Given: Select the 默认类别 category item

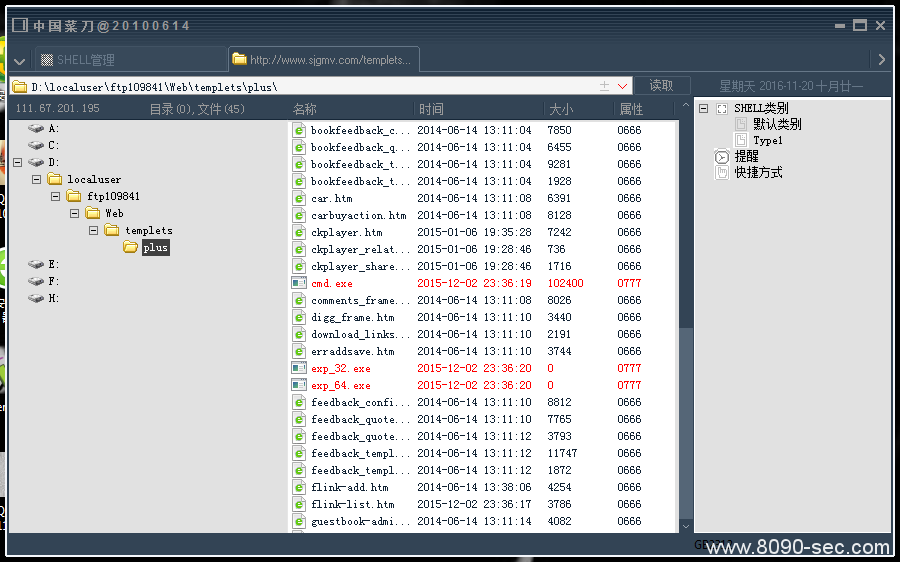Looking at the screenshot, I should (x=777, y=124).
